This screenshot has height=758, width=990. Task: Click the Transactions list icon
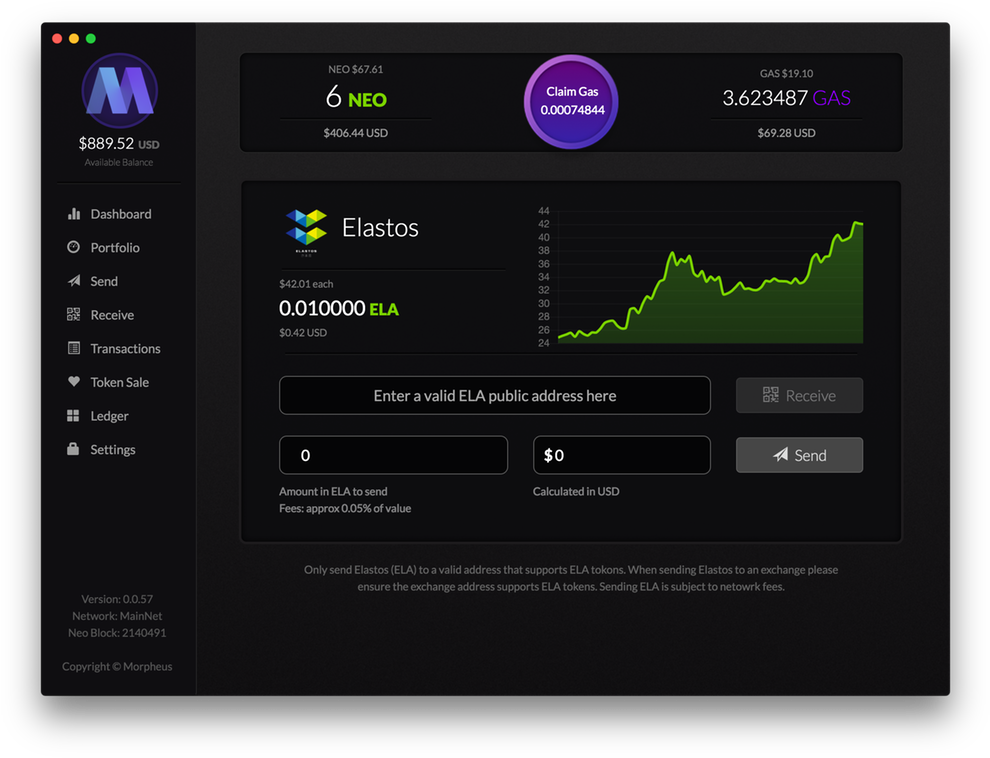(x=74, y=348)
